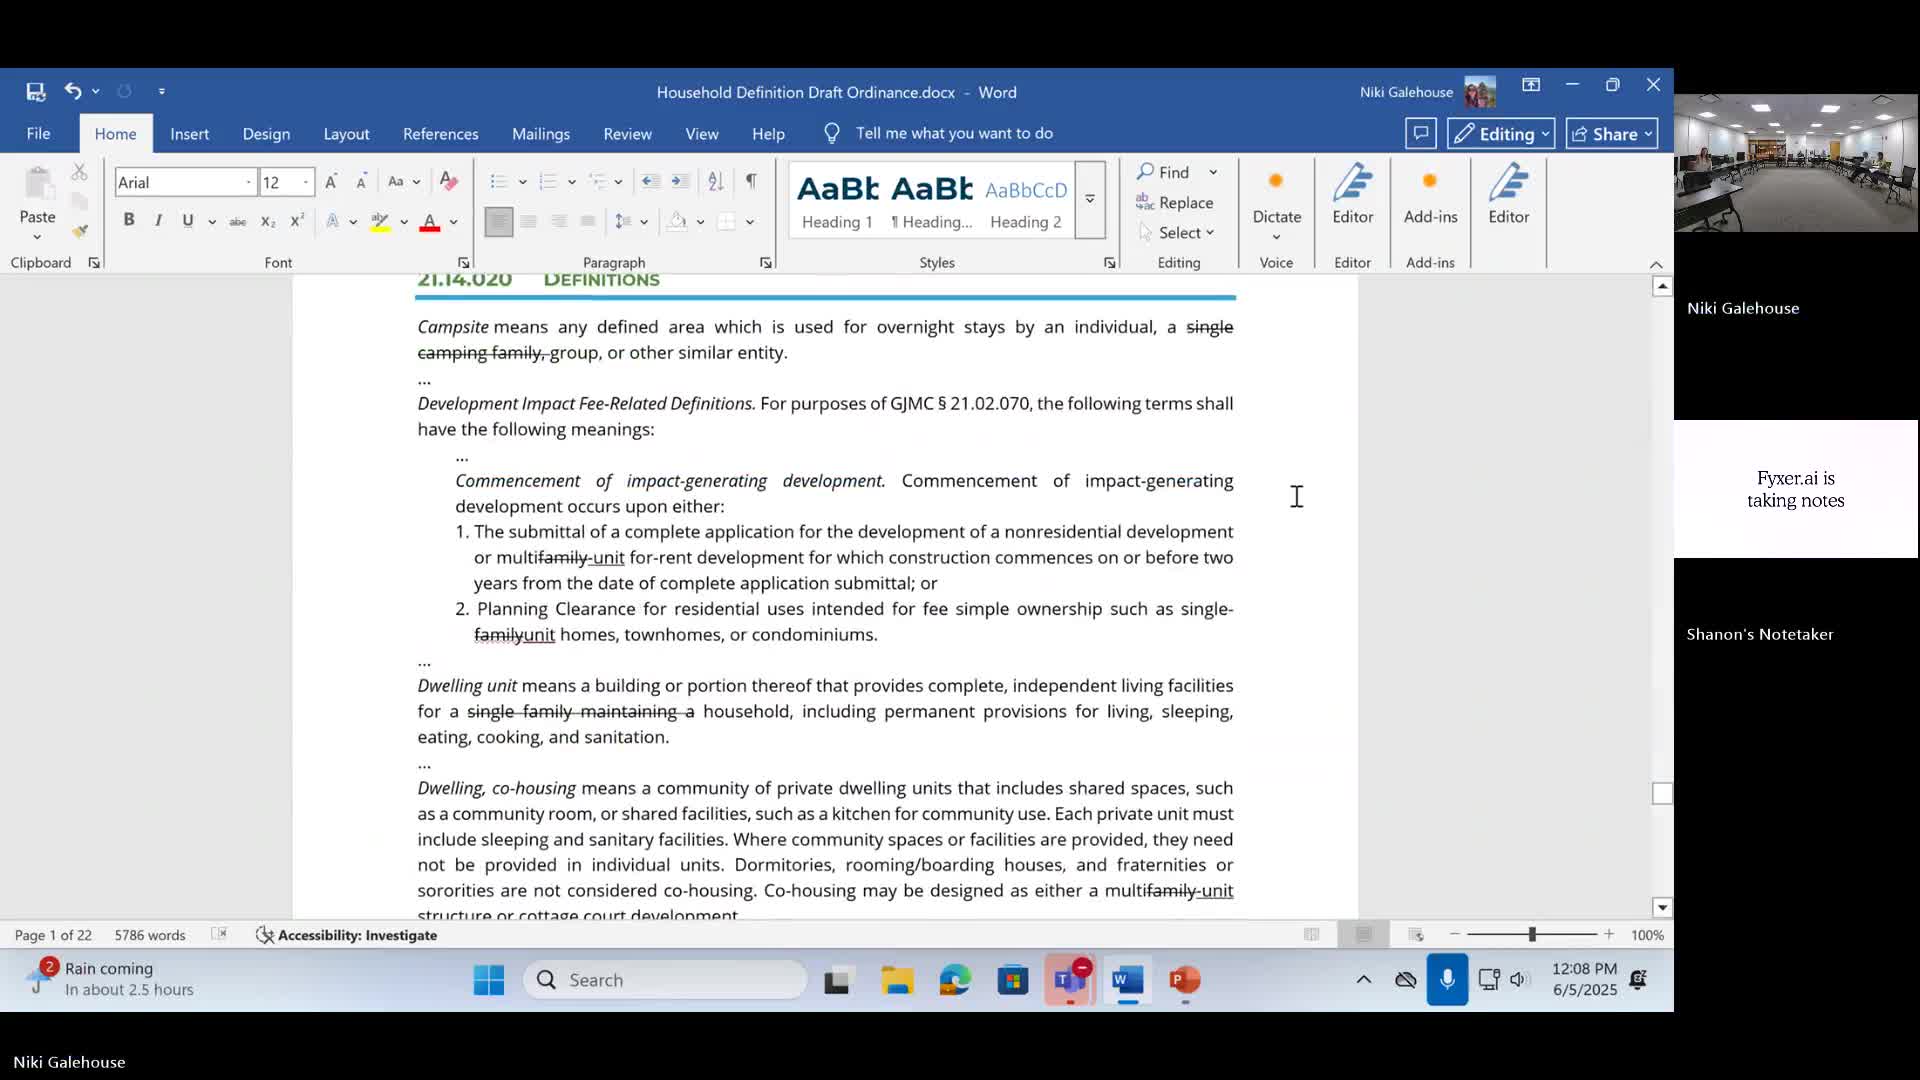
Task: Open the font color dropdown
Action: (452, 223)
